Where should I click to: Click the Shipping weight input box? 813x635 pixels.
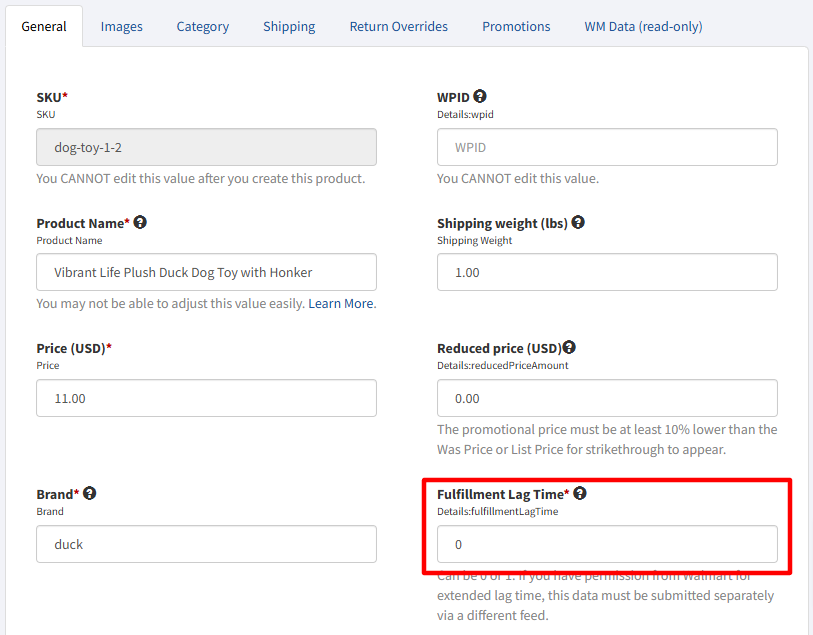[607, 272]
